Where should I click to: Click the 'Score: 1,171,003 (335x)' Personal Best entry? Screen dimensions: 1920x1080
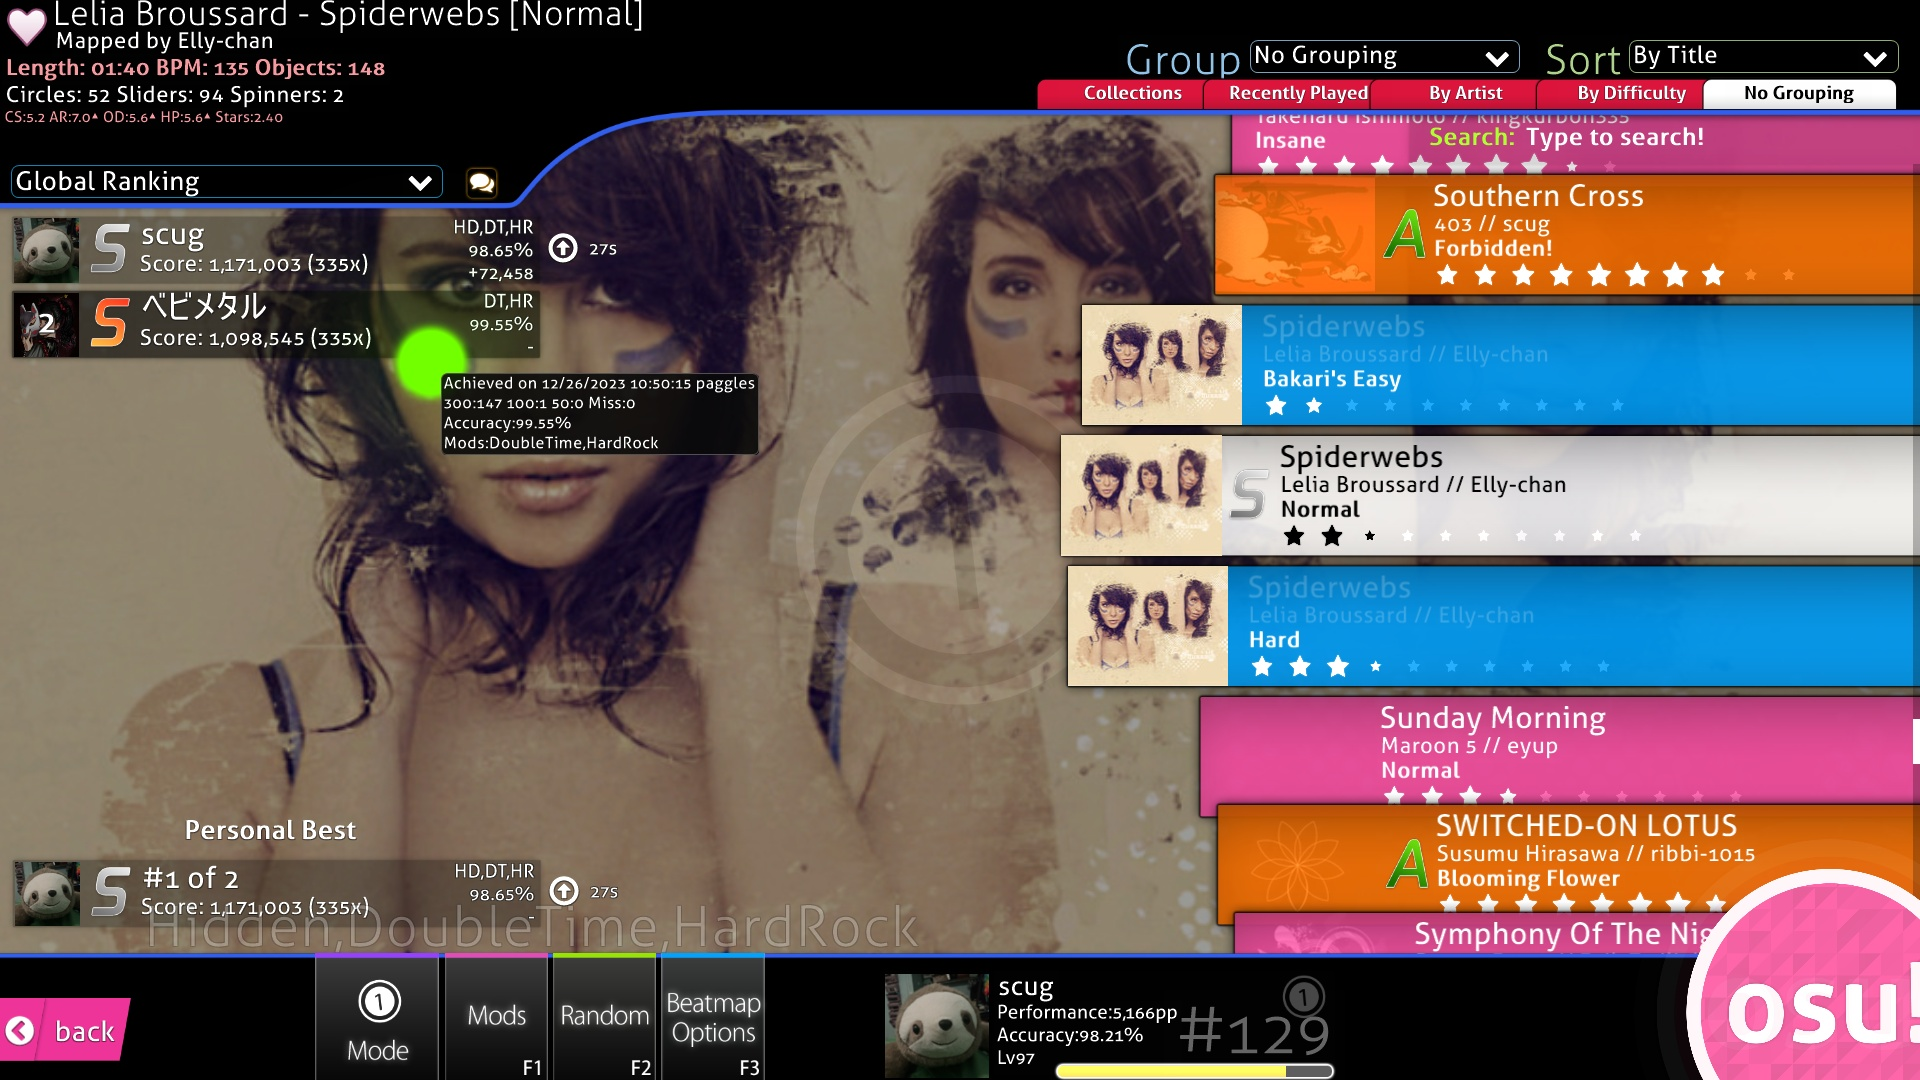[255, 907]
